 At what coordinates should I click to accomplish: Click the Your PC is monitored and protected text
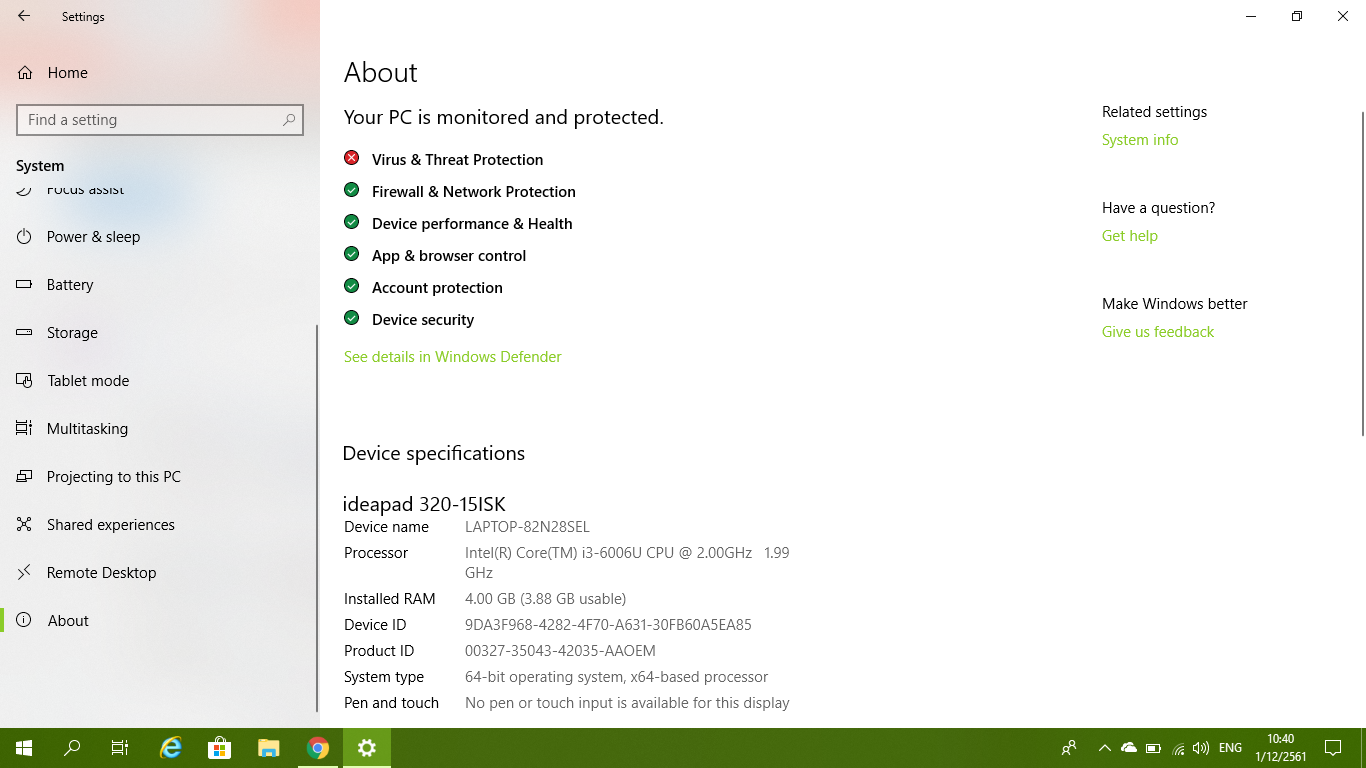503,117
